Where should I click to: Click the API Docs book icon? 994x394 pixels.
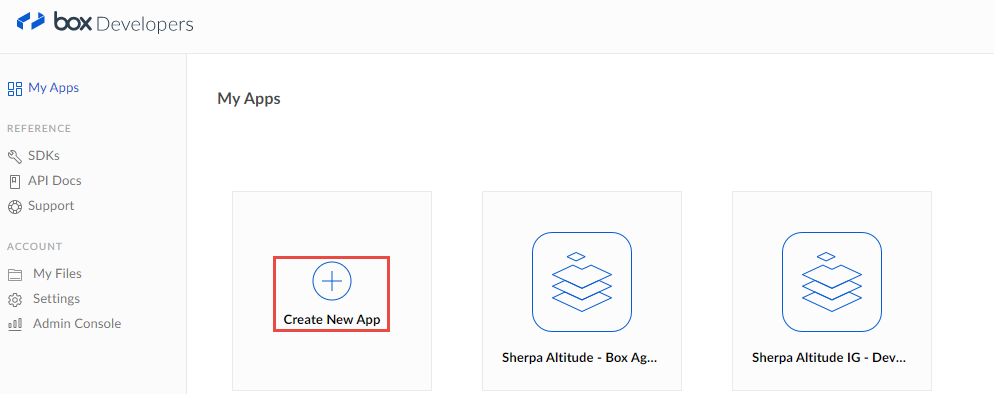click(15, 181)
